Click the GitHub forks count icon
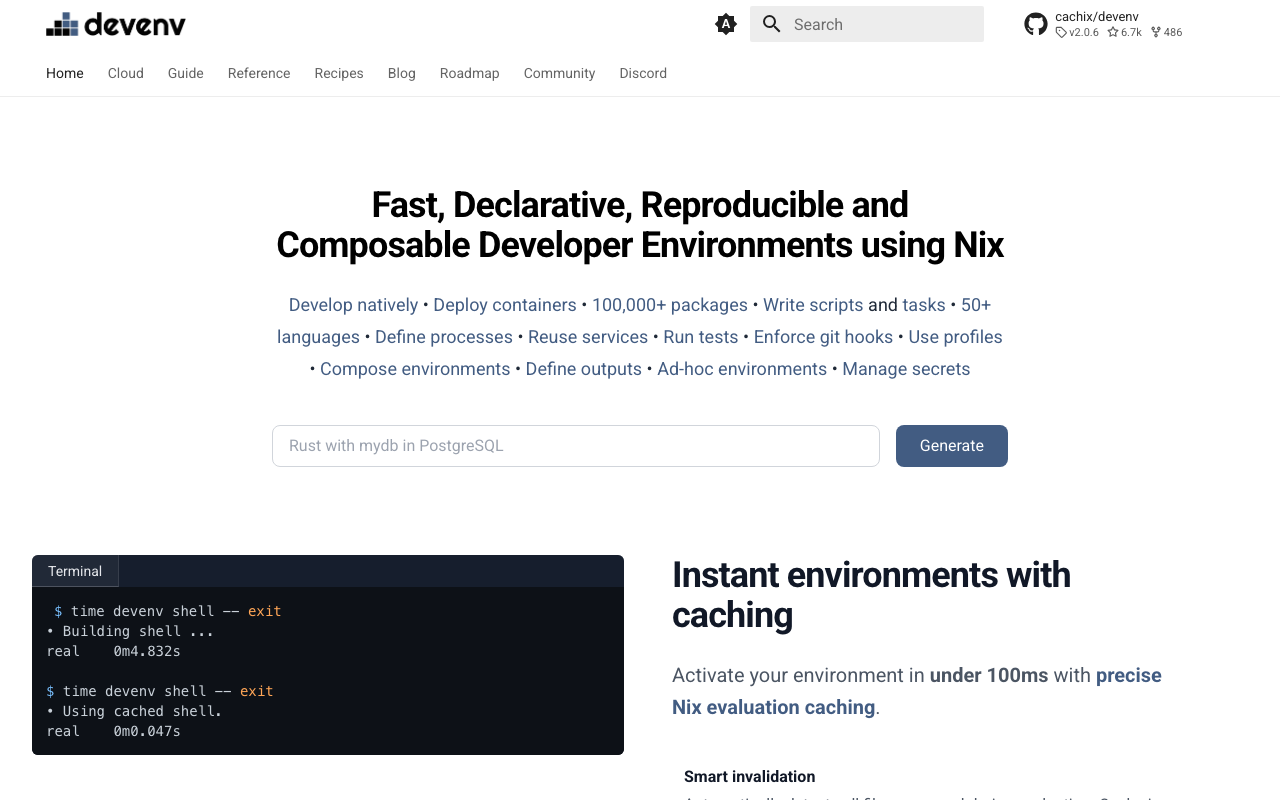 (x=1156, y=32)
